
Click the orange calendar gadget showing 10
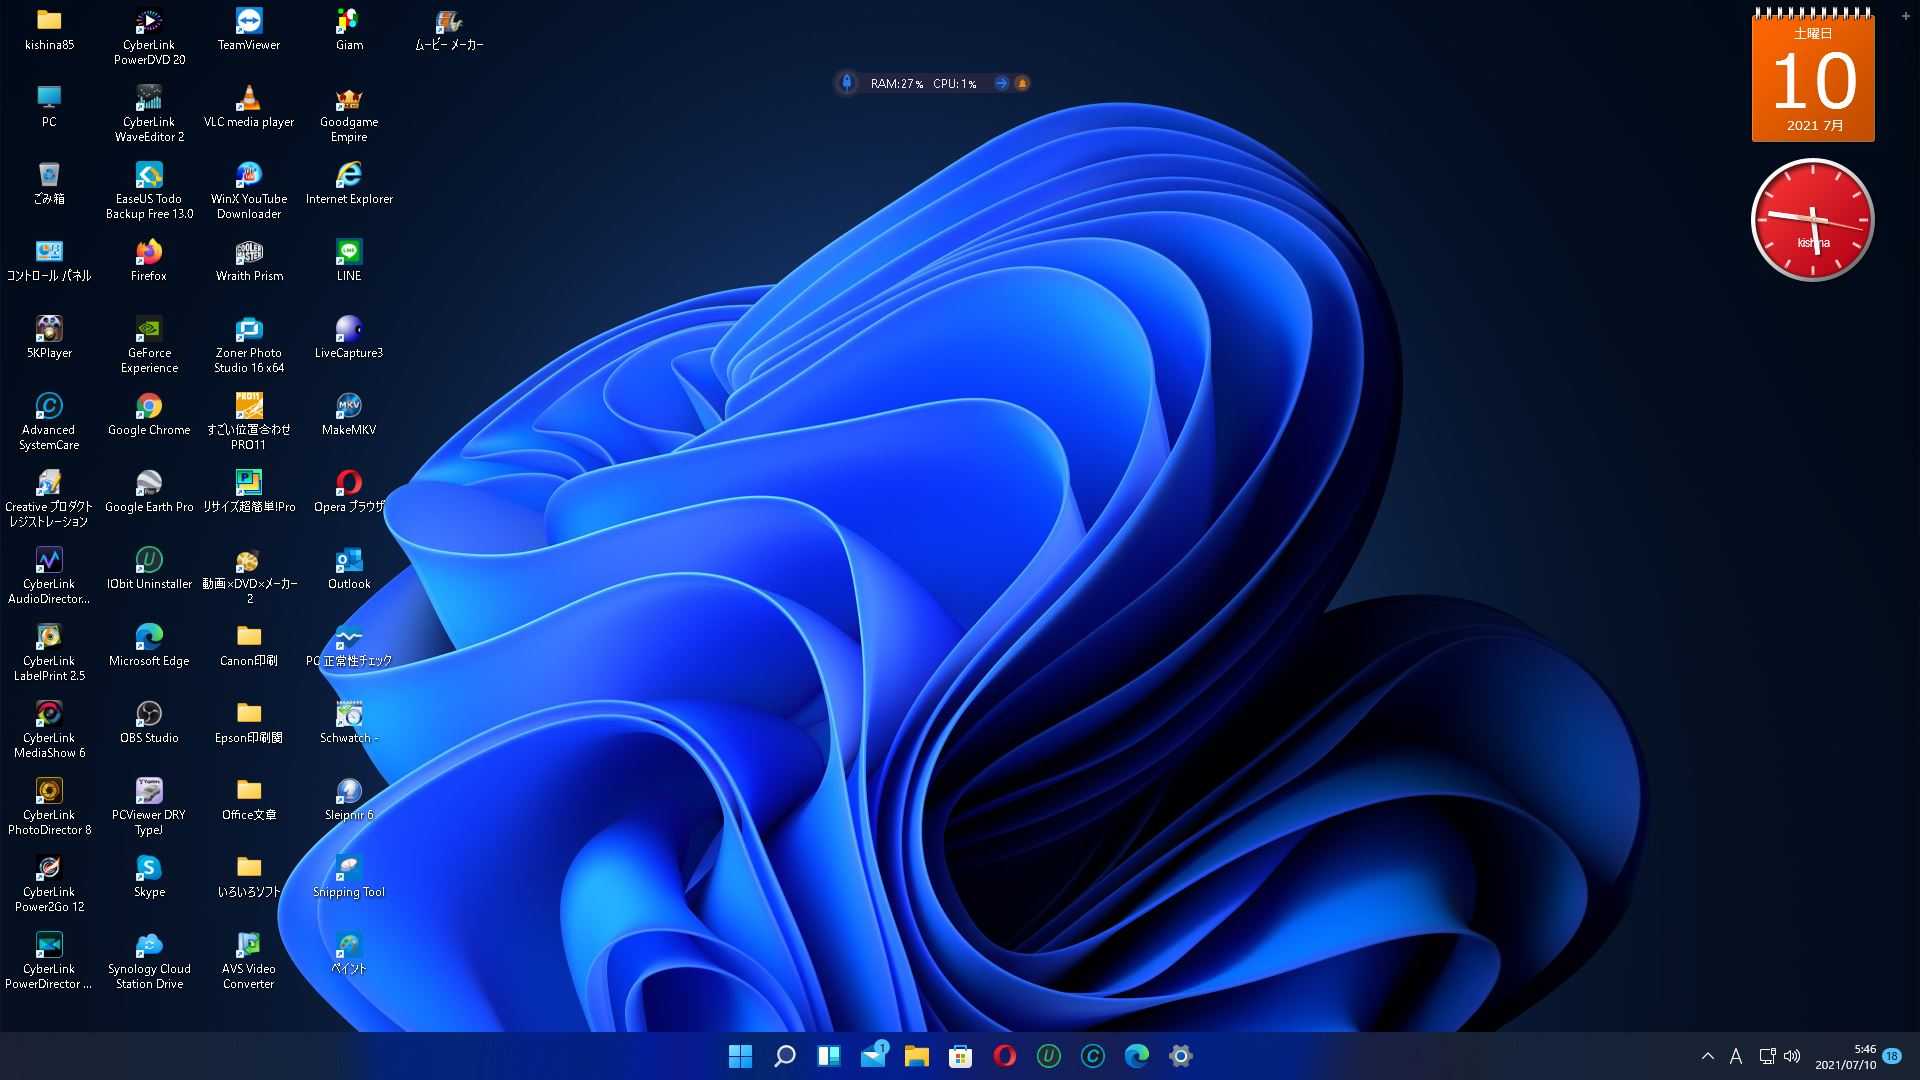pos(1813,80)
